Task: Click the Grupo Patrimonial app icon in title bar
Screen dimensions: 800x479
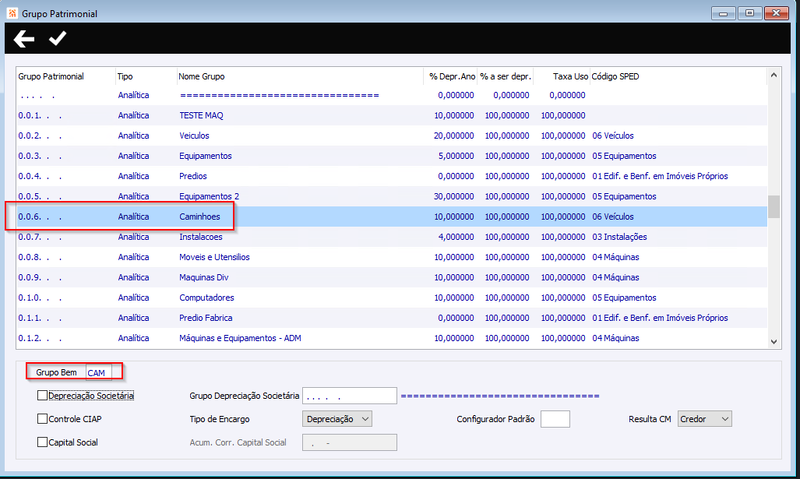Action: coord(12,13)
